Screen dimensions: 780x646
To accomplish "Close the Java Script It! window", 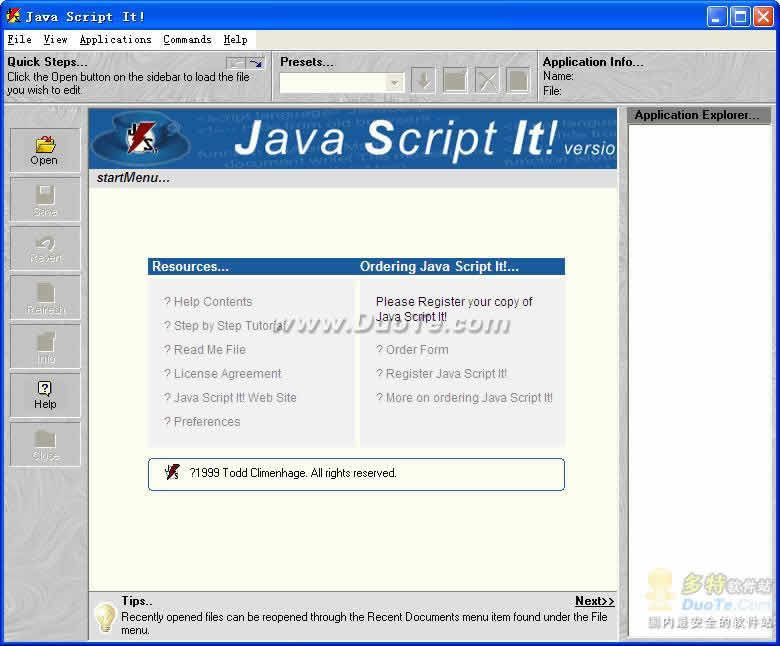I will pyautogui.click(x=763, y=17).
